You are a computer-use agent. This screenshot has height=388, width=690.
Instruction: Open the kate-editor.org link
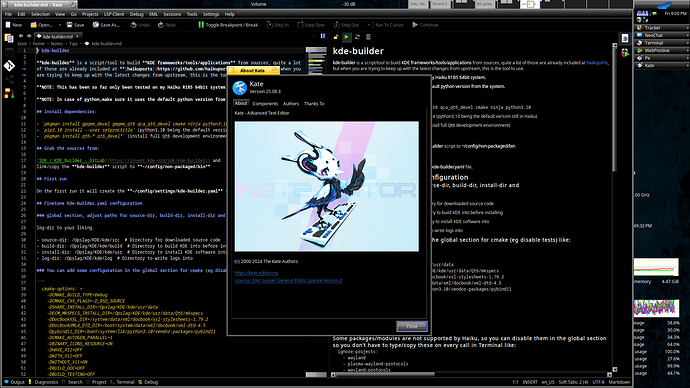[256, 273]
